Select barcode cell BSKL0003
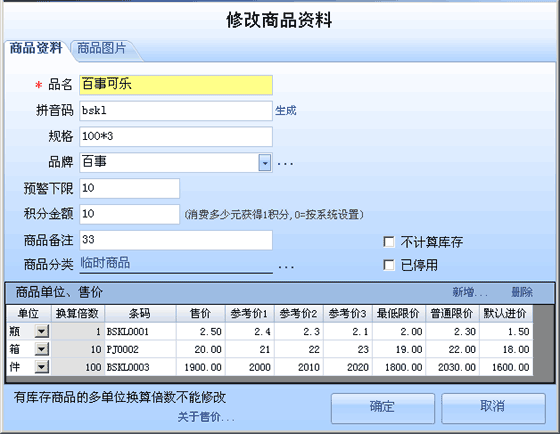This screenshot has height=434, width=560. click(140, 367)
